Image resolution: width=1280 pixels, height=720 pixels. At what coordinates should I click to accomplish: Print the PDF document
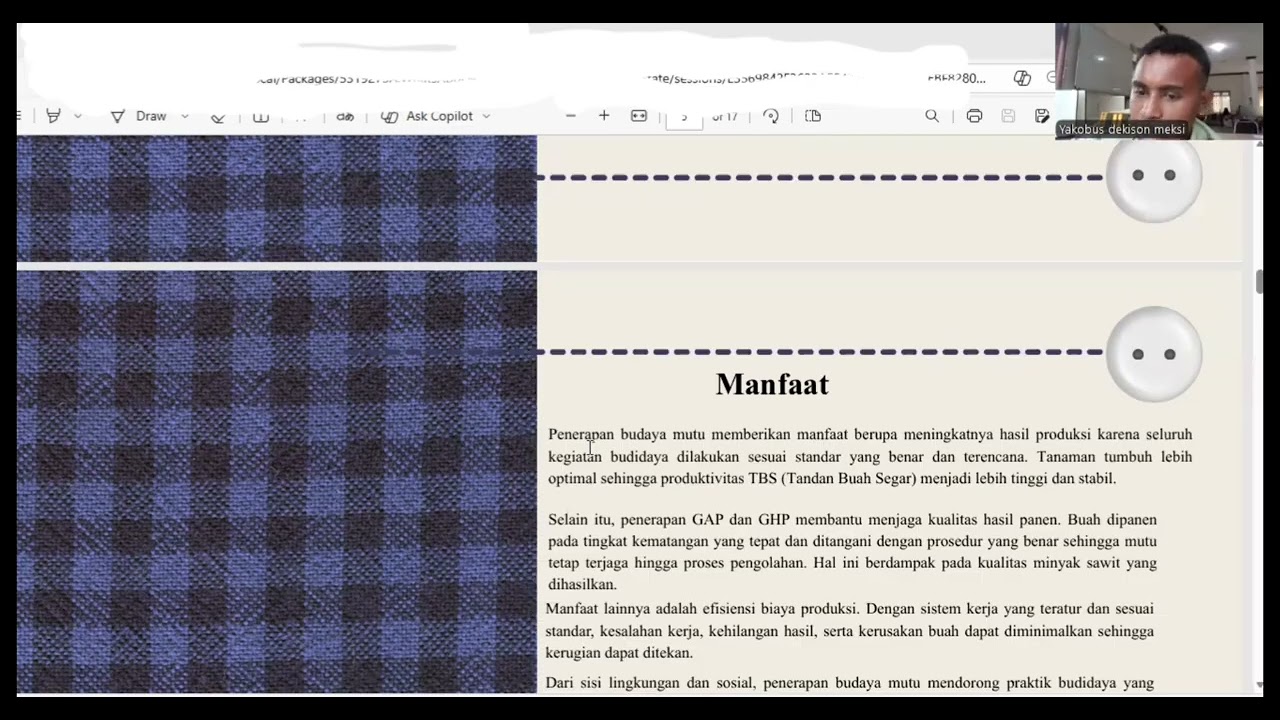coord(974,116)
